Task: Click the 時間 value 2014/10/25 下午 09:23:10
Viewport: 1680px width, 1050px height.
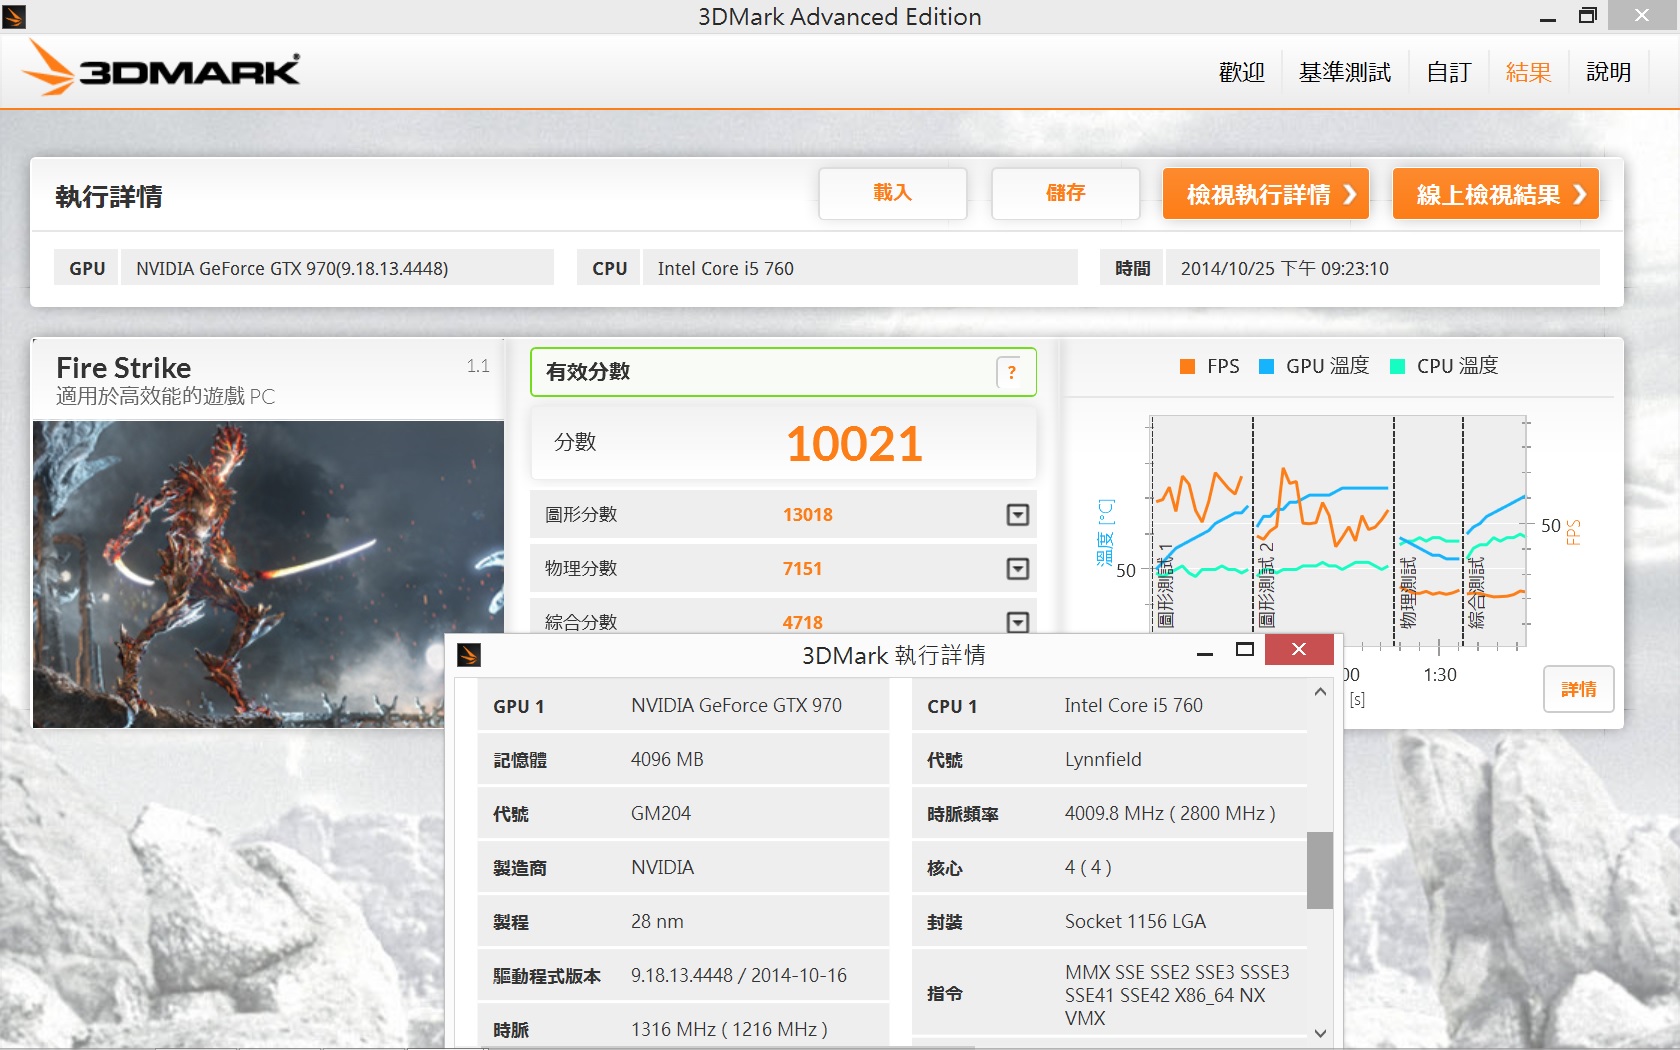Action: point(1383,268)
